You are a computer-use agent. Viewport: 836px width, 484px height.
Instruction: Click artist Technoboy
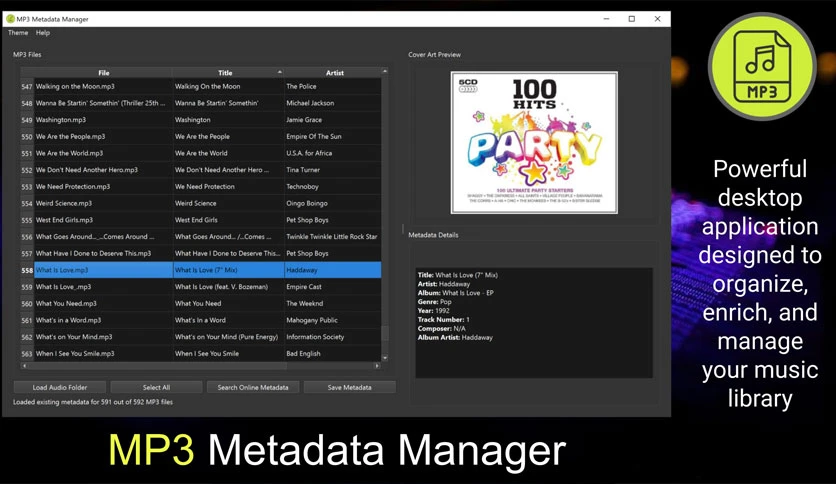click(x=302, y=187)
